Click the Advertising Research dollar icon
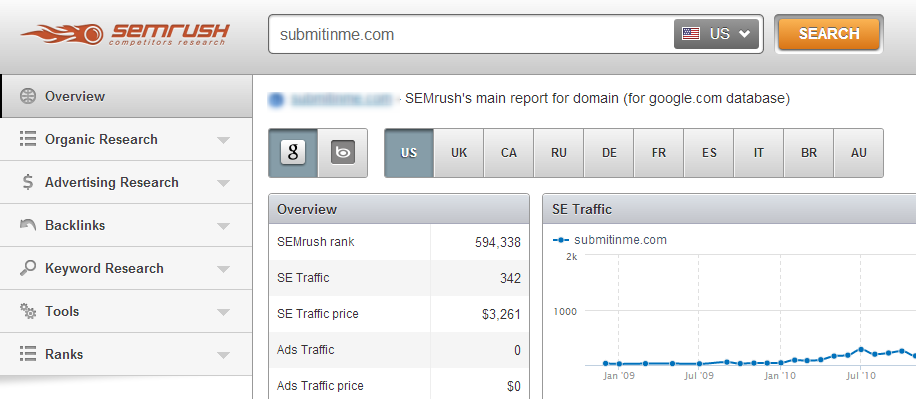The width and height of the screenshot is (916, 399). tap(27, 182)
